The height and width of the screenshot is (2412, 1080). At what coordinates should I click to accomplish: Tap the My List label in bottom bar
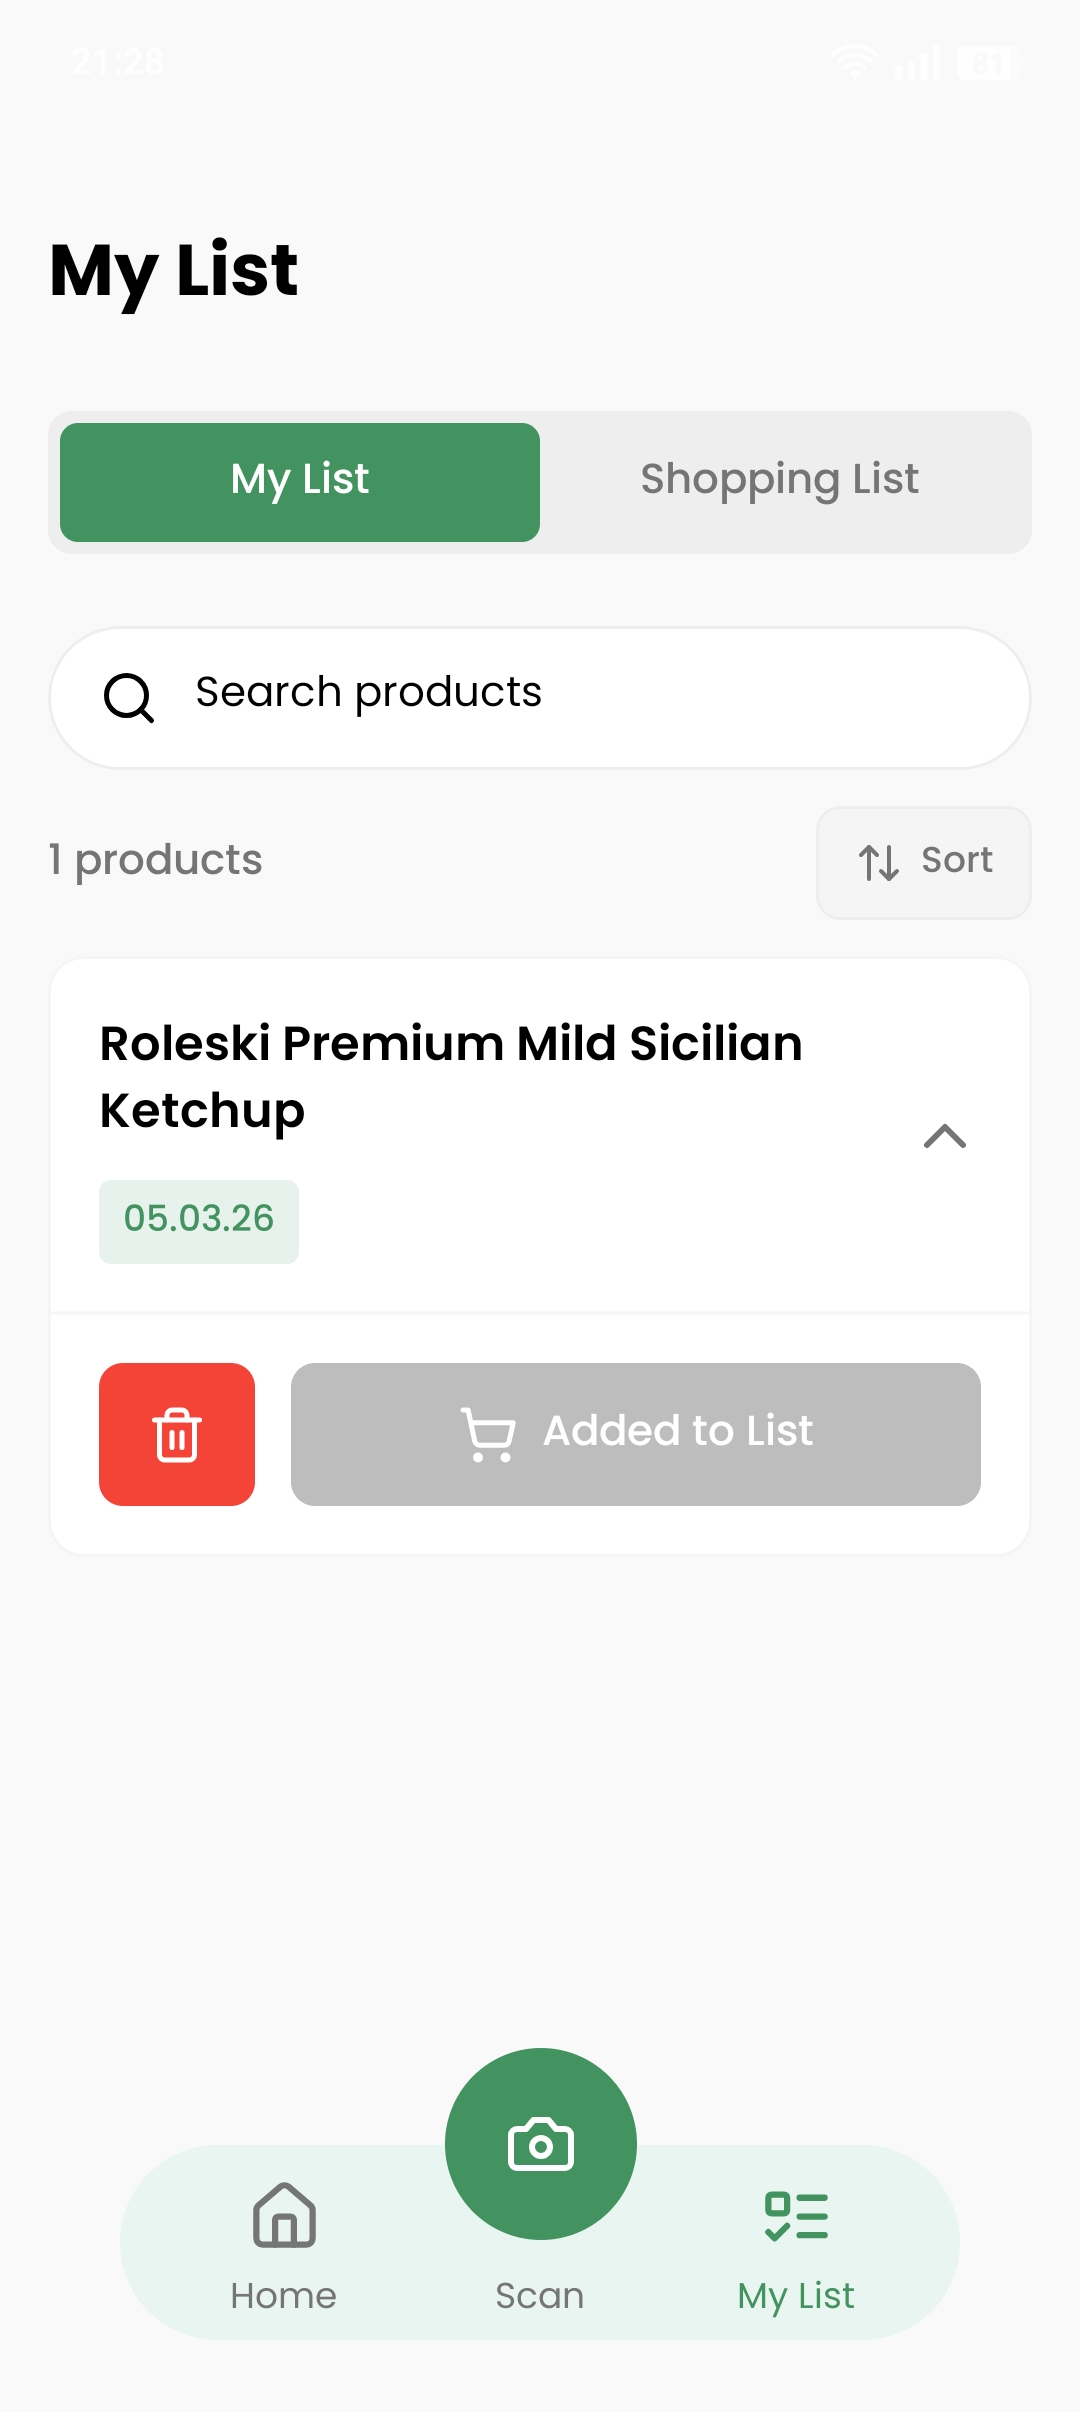(x=796, y=2296)
